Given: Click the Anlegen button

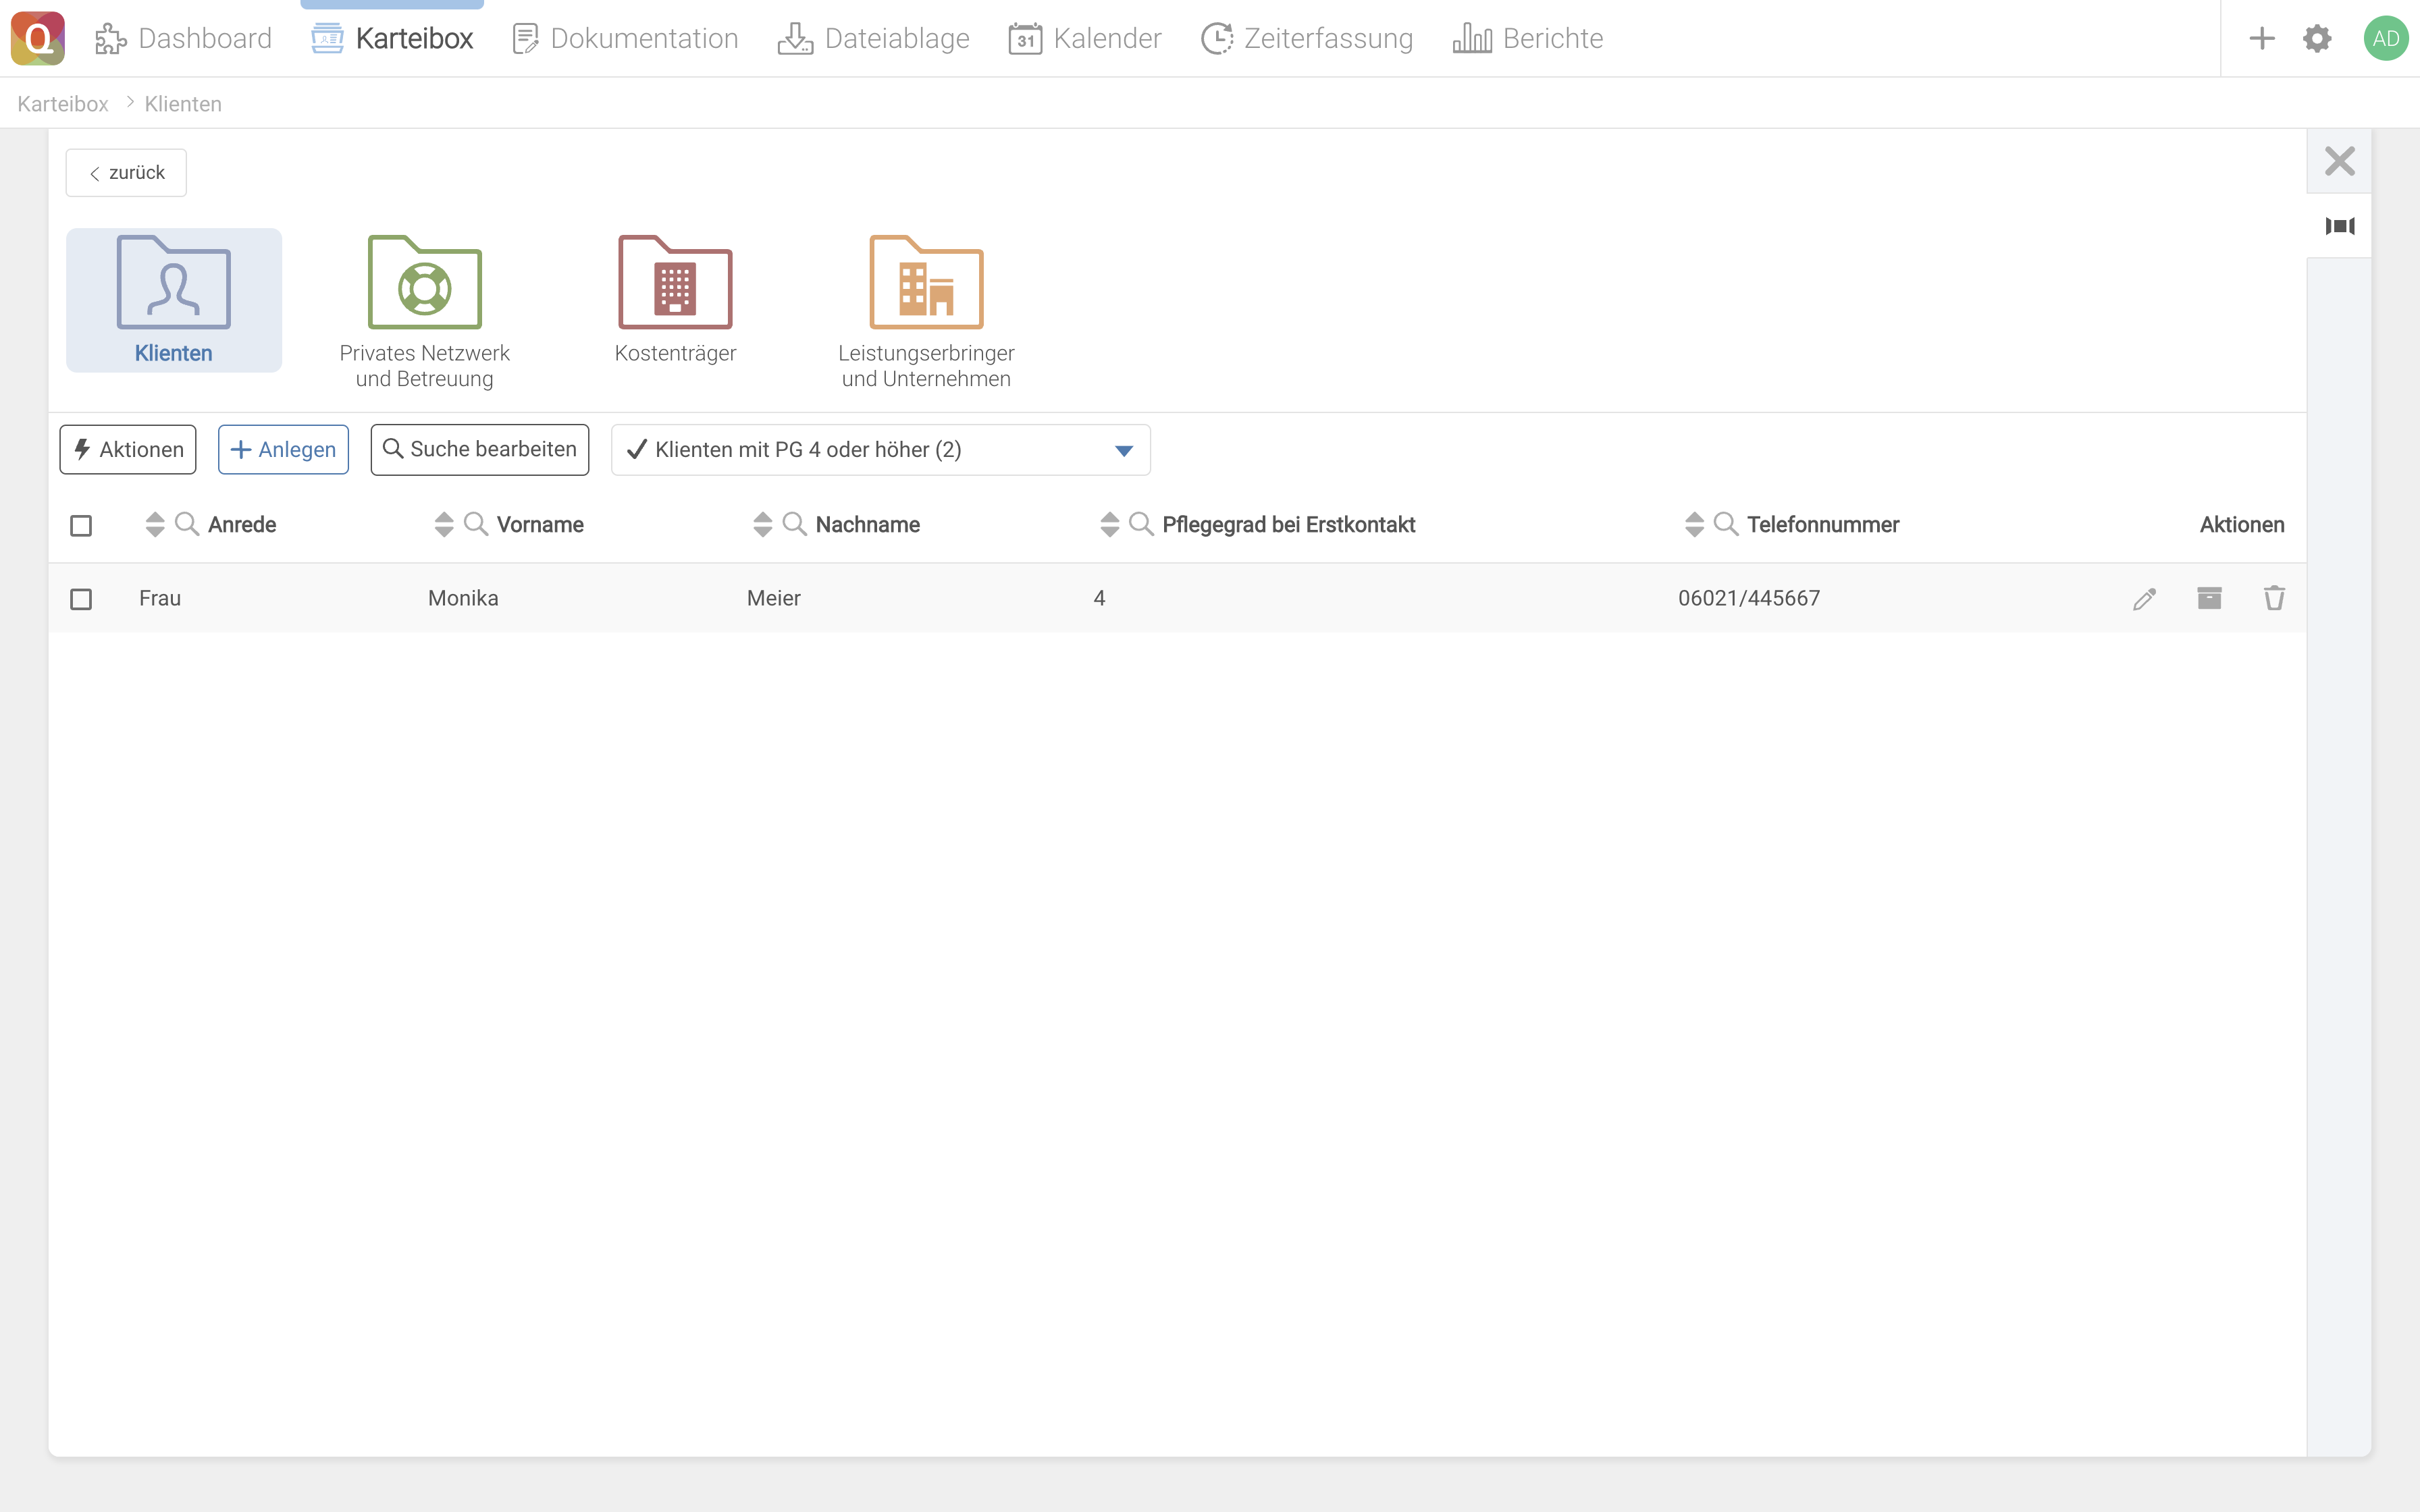Looking at the screenshot, I should coord(283,450).
